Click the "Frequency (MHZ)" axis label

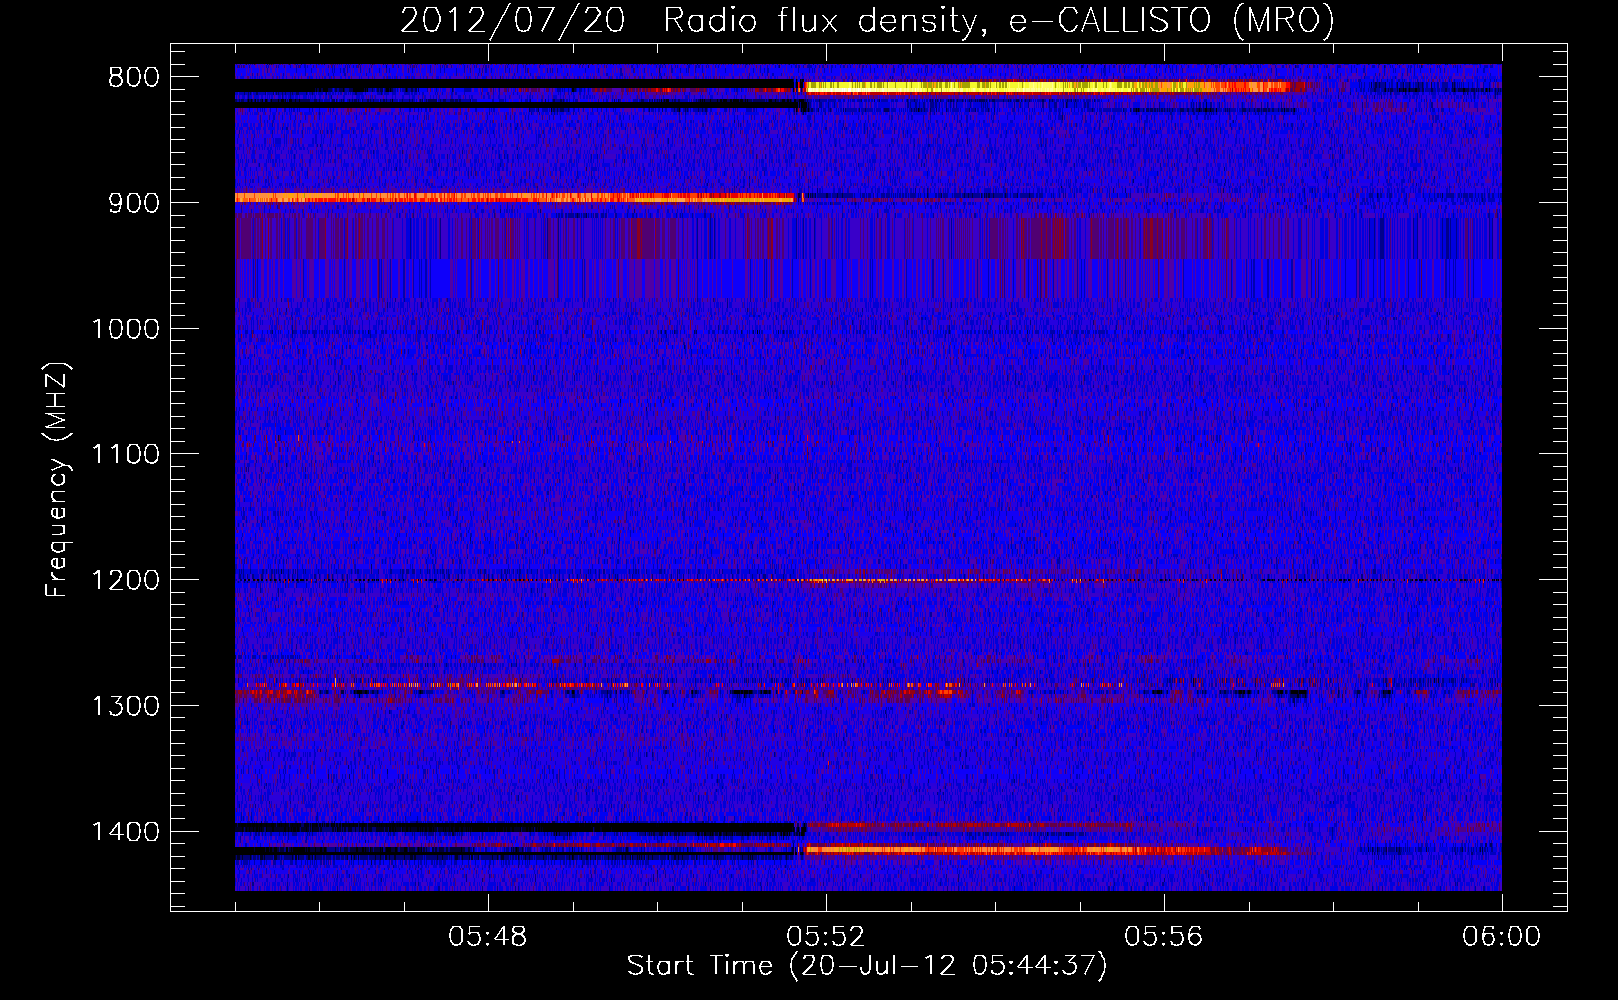click(x=57, y=479)
